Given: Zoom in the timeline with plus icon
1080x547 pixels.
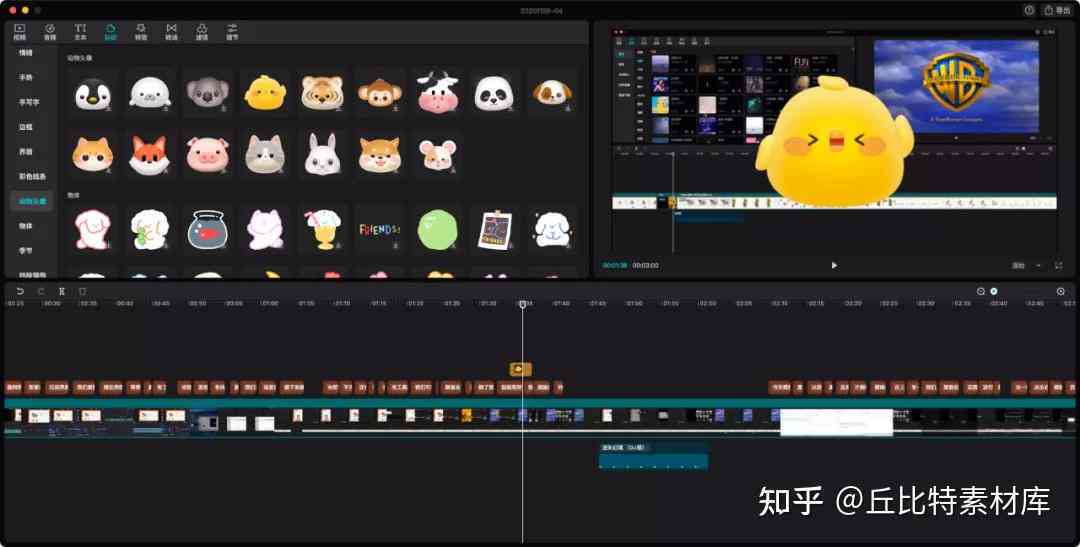Looking at the screenshot, I should pos(1061,291).
